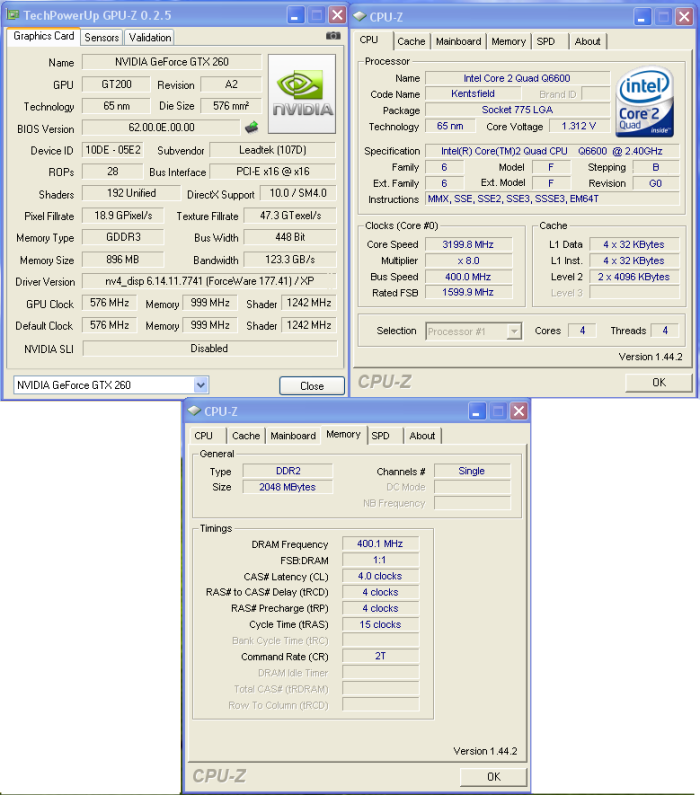
Task: Minimize the top CPU-Z window
Action: pyautogui.click(x=642, y=17)
